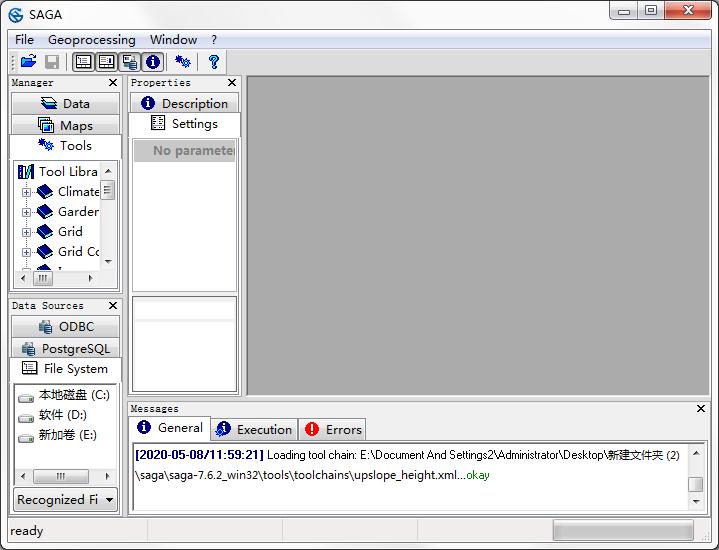719x550 pixels.
Task: Close the Properties panel
Action: point(232,83)
